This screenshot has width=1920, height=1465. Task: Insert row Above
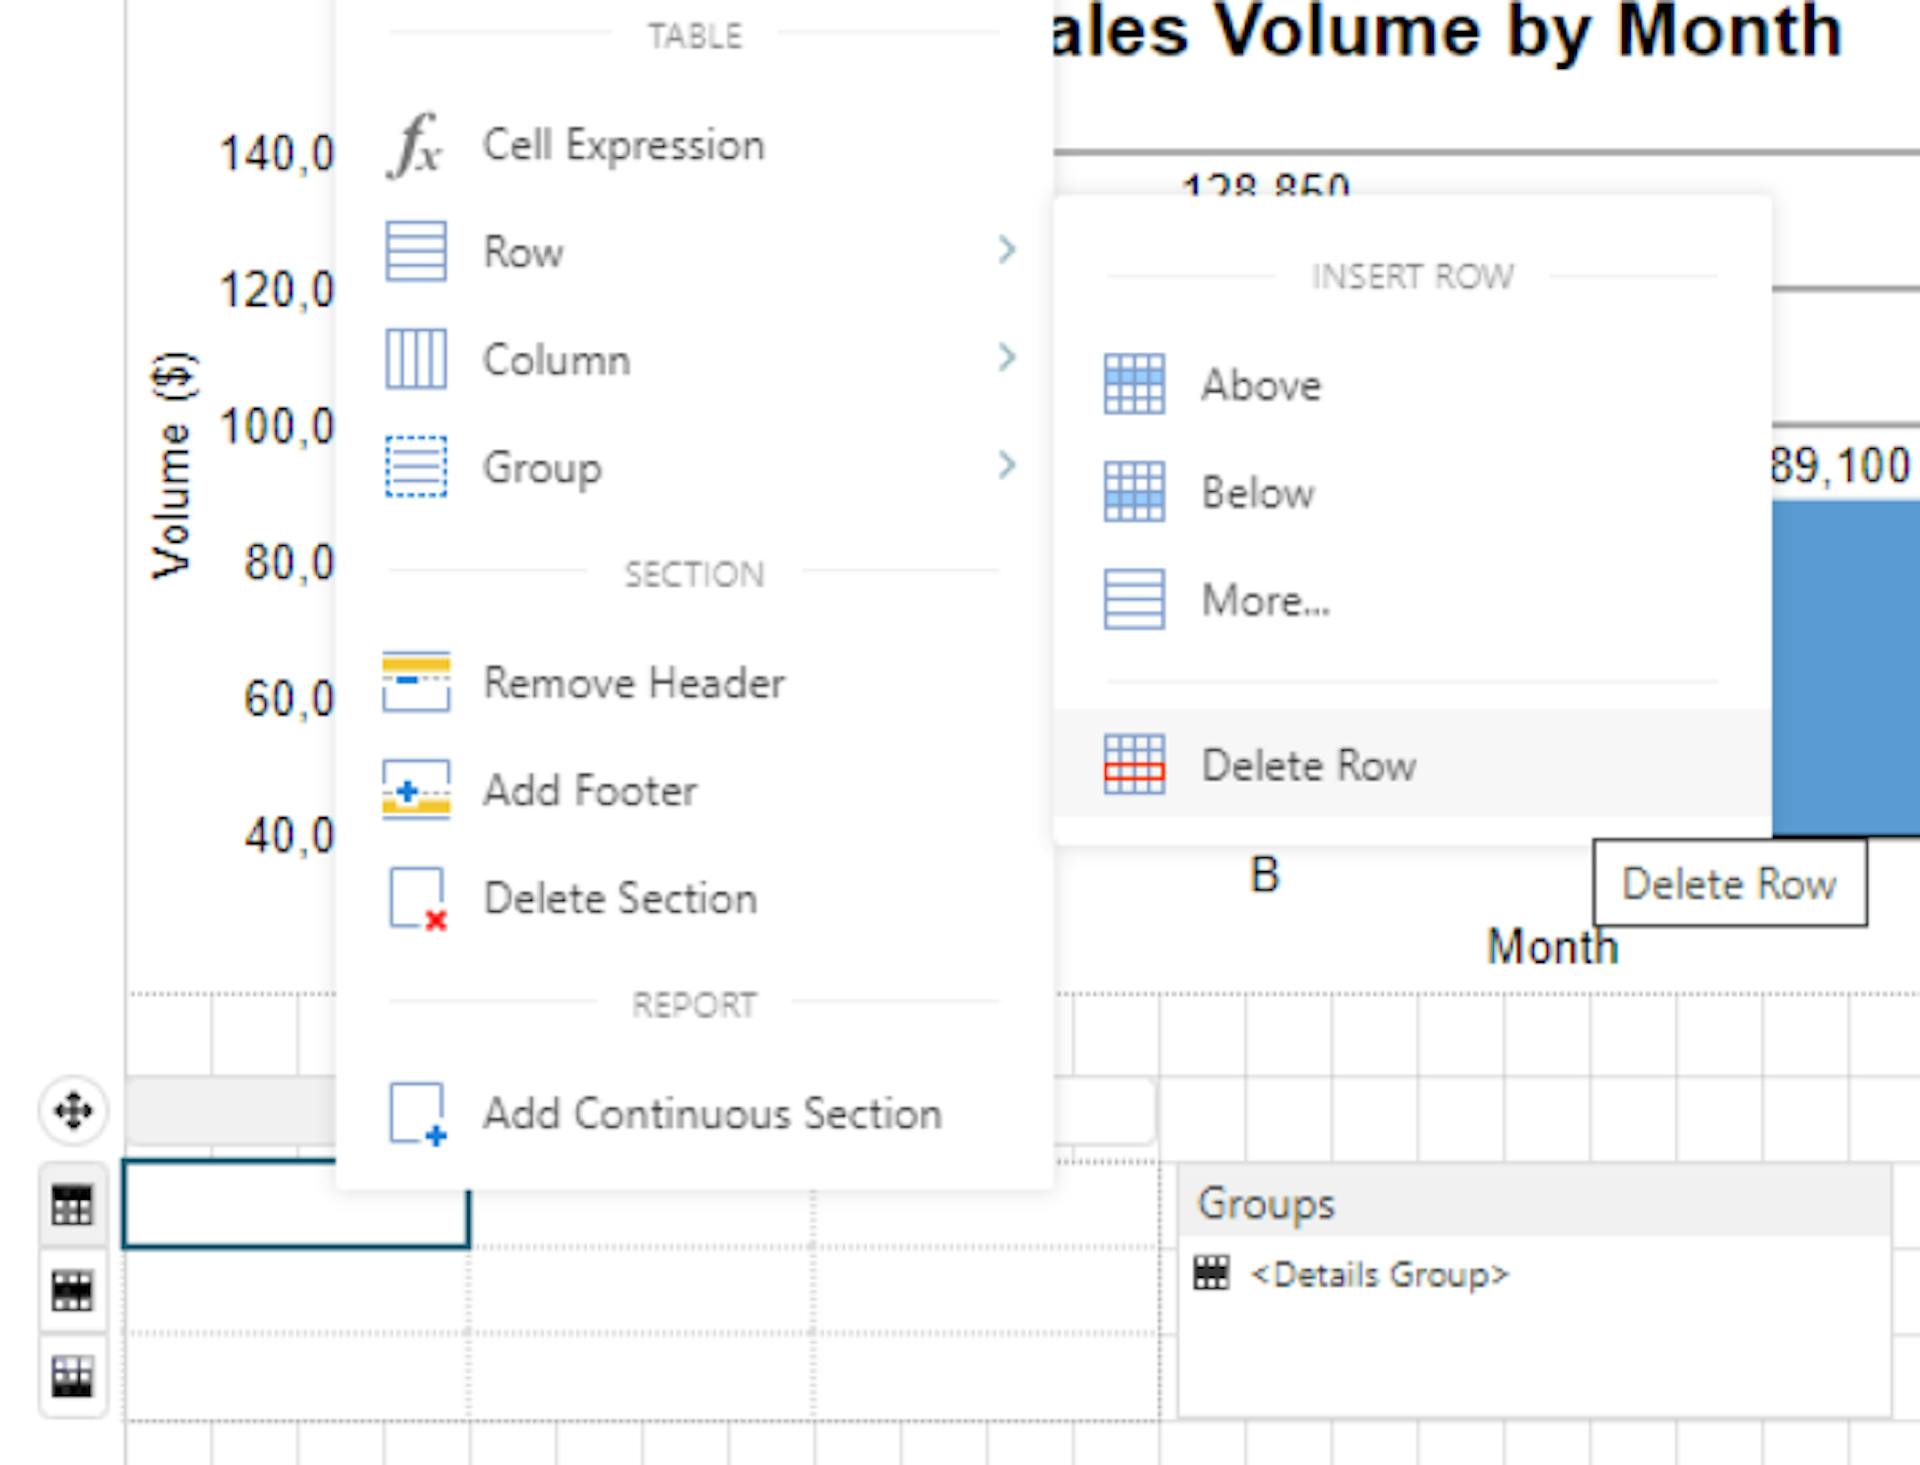click(1260, 385)
